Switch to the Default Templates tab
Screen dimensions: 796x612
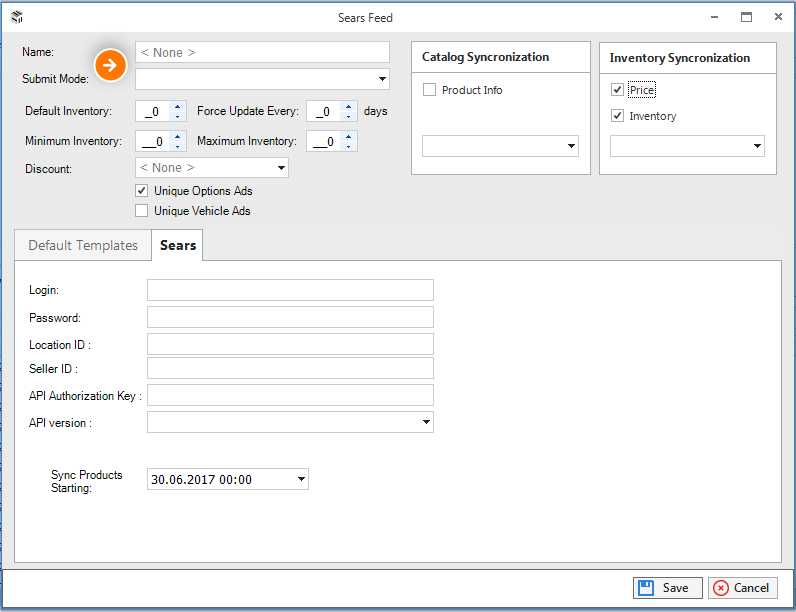tap(83, 246)
